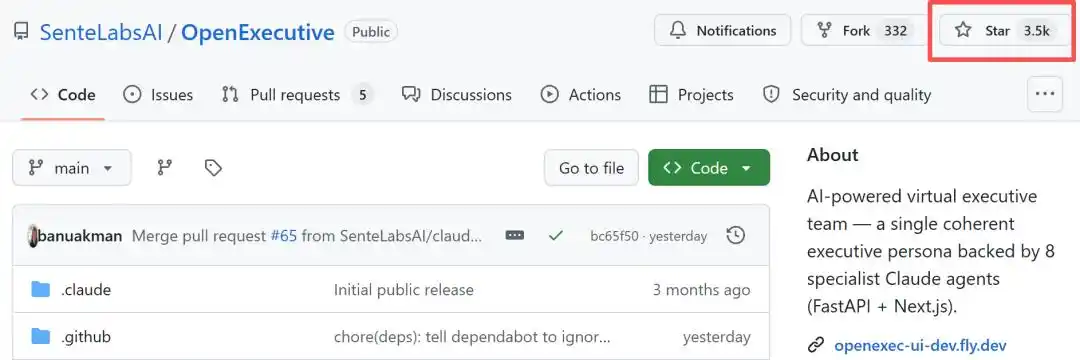Click the '3 months ago' timestamp
This screenshot has width=1080, height=360.
[702, 290]
